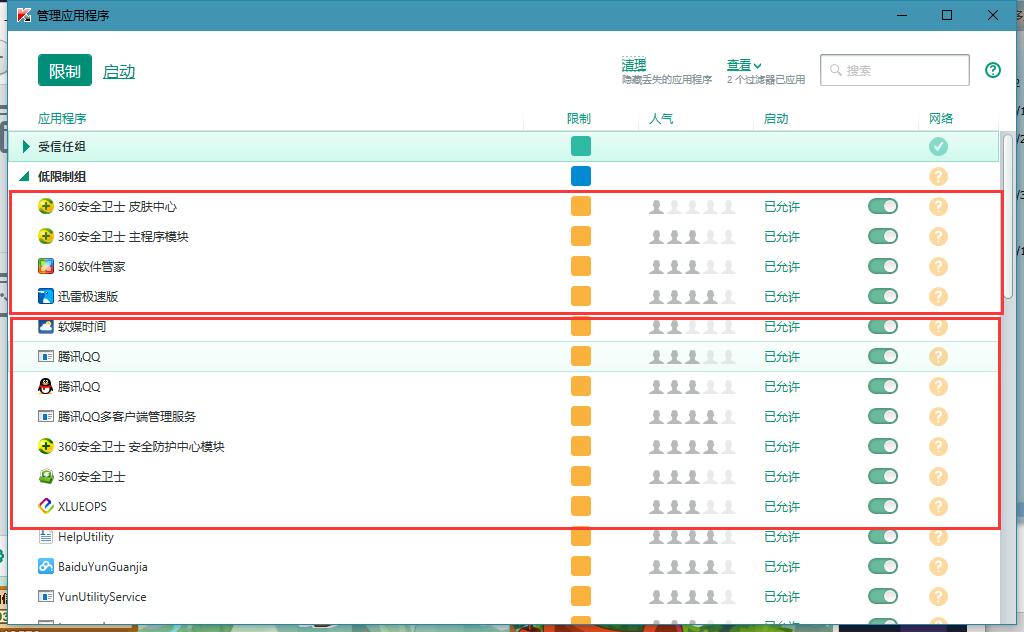1024x632 pixels.
Task: Open the 查看 filter dropdown
Action: tap(744, 65)
